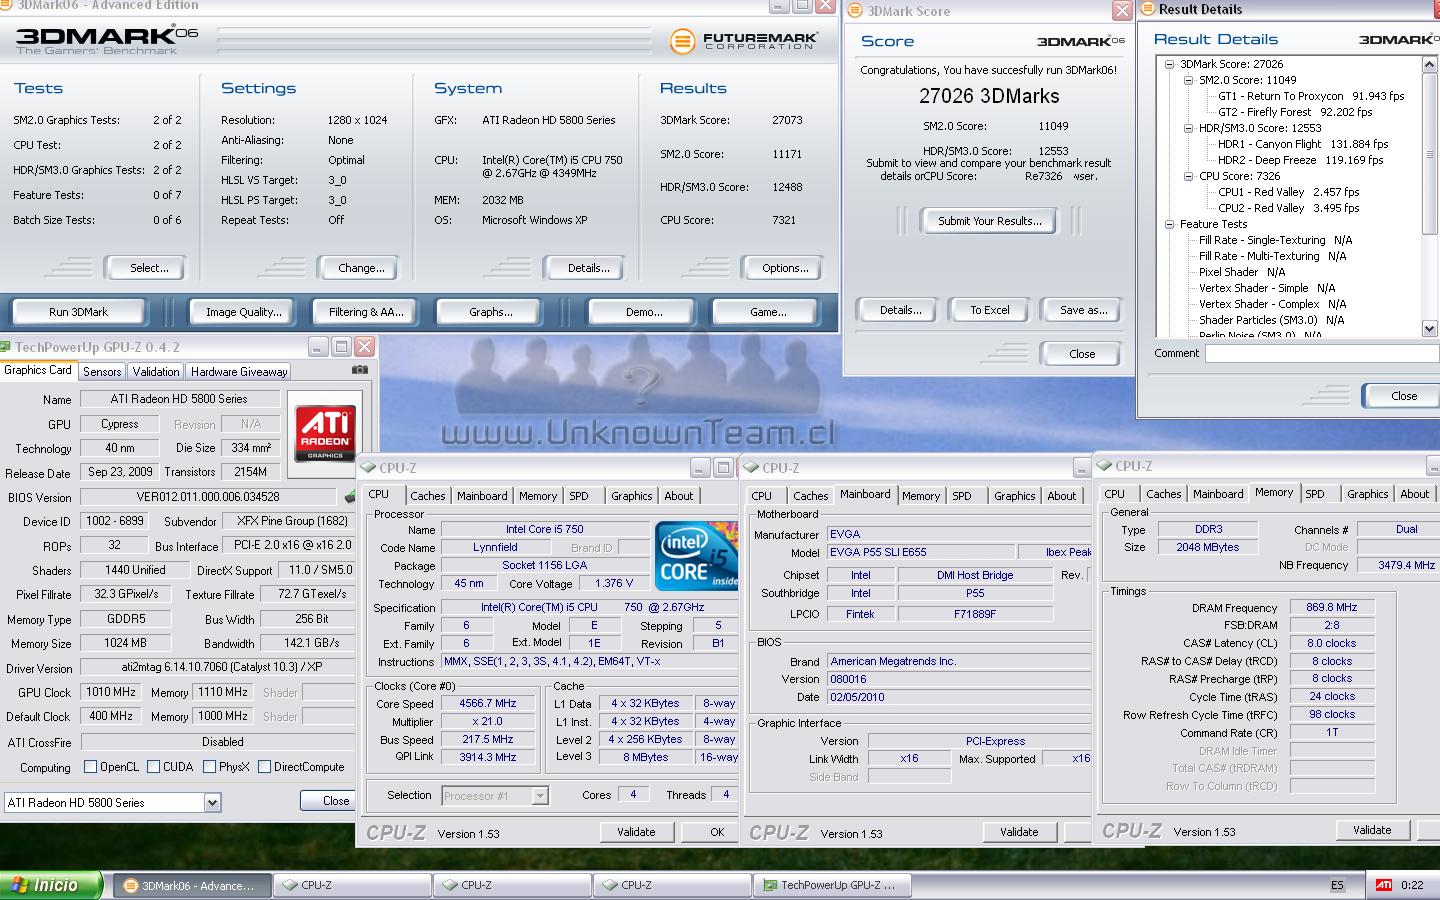Open the Processor #1 selection dropdown
The width and height of the screenshot is (1440, 900).
point(540,796)
